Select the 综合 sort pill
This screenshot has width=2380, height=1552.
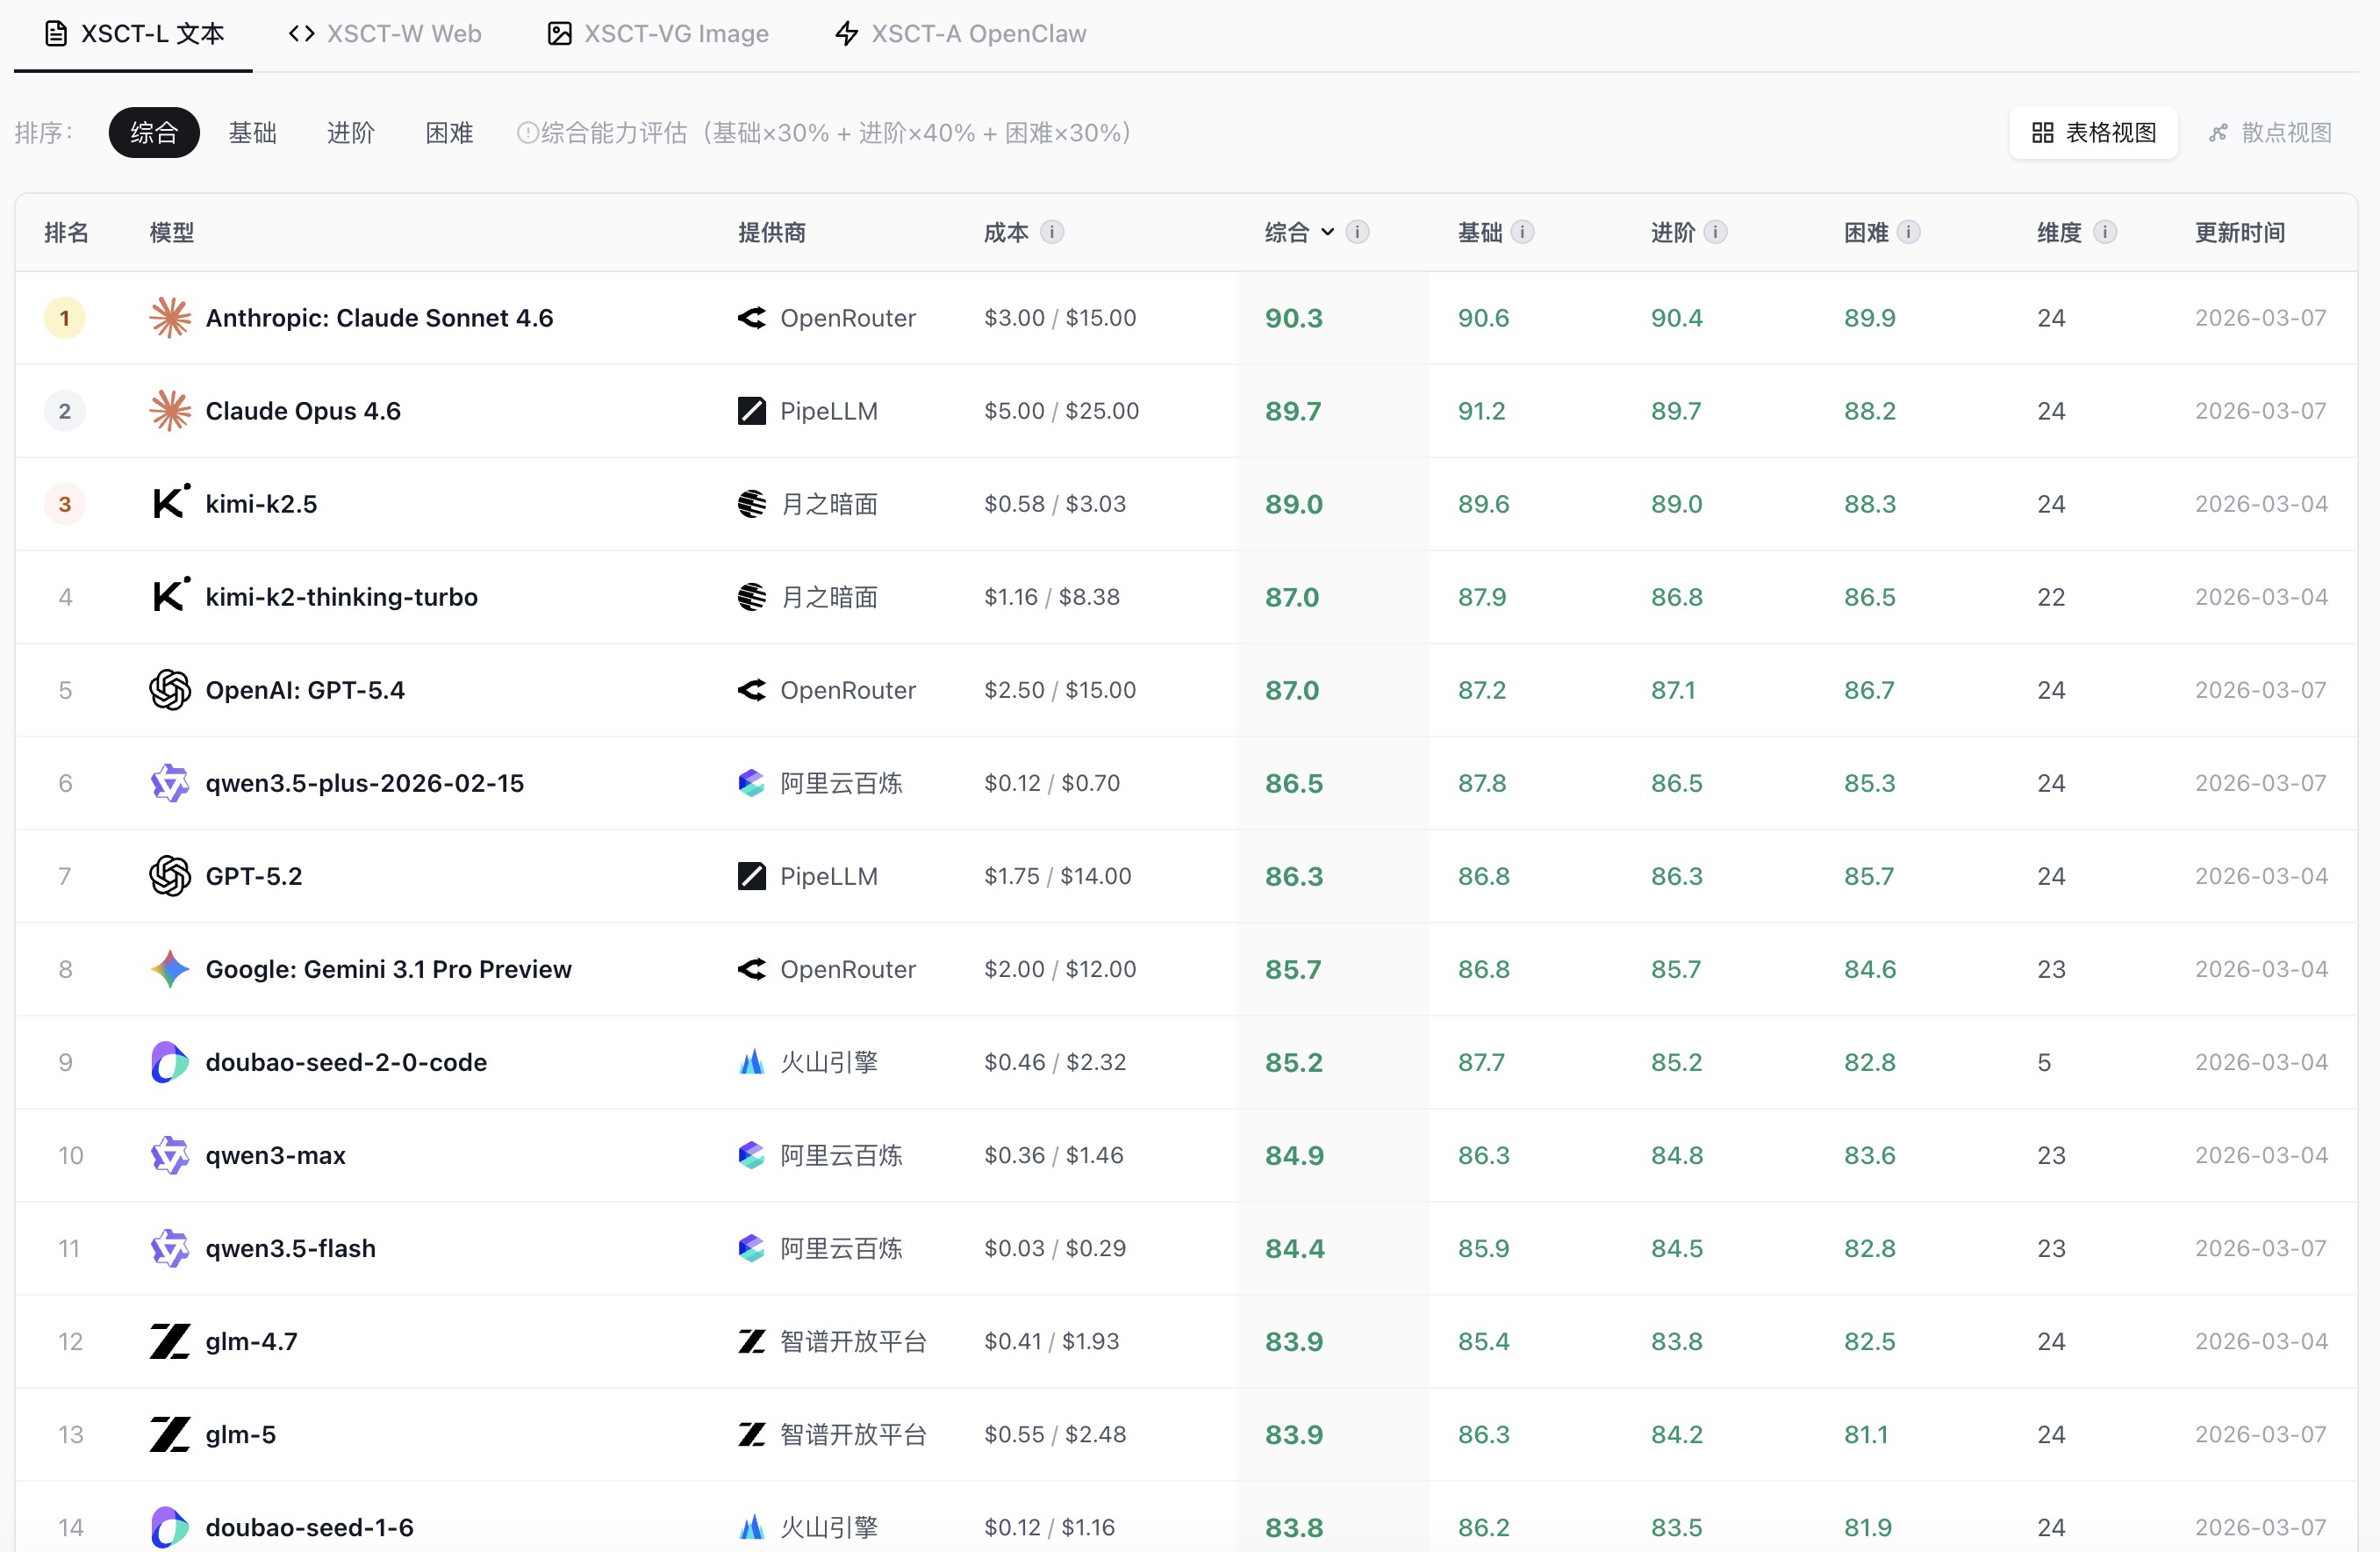(x=154, y=133)
